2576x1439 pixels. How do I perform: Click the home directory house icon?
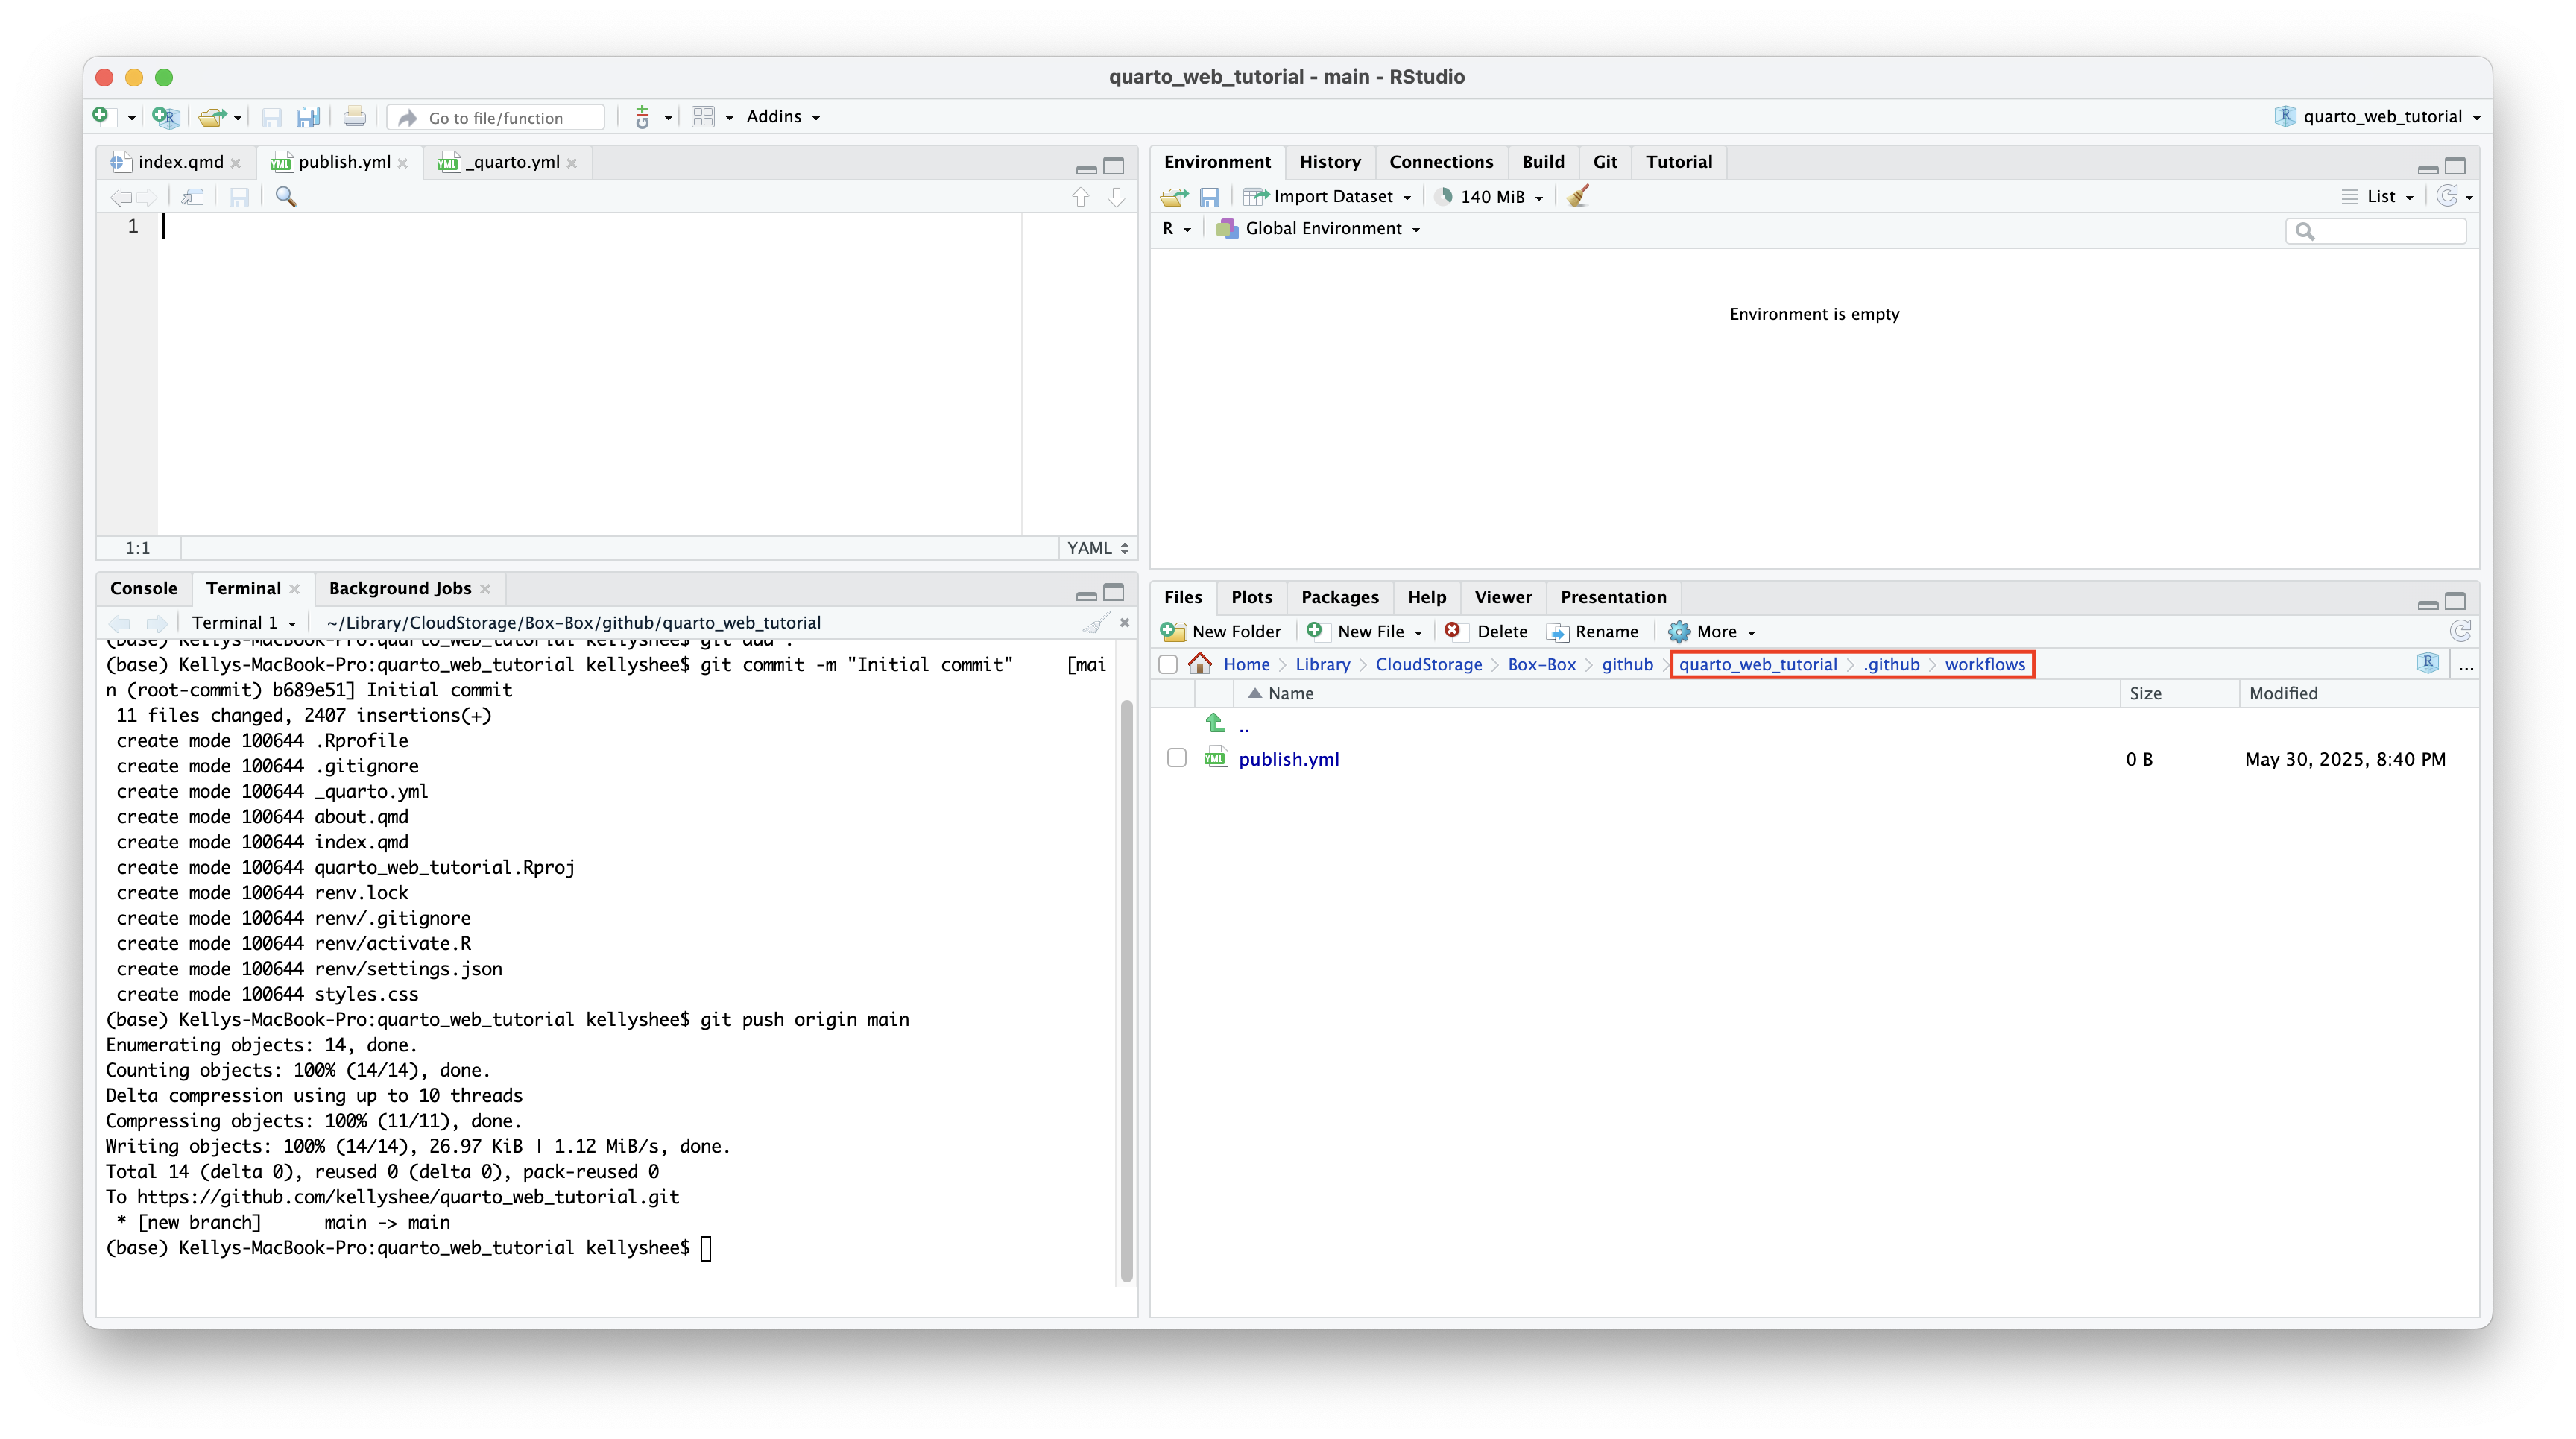coord(1200,663)
